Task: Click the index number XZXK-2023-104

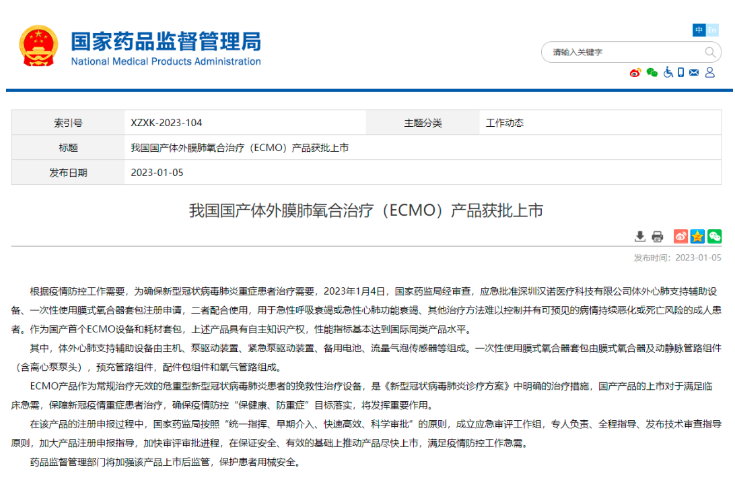Action: click(x=166, y=123)
